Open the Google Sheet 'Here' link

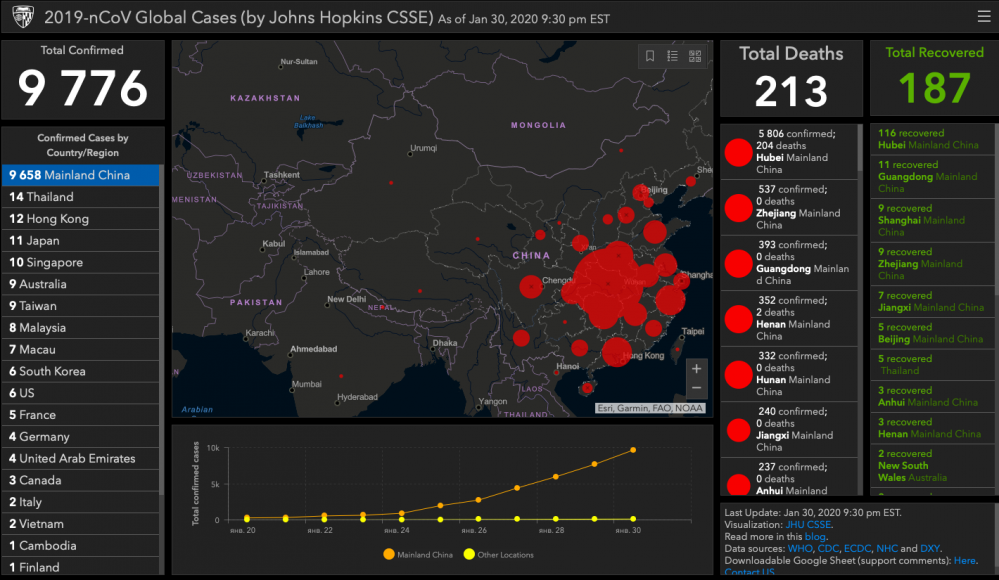[x=964, y=561]
